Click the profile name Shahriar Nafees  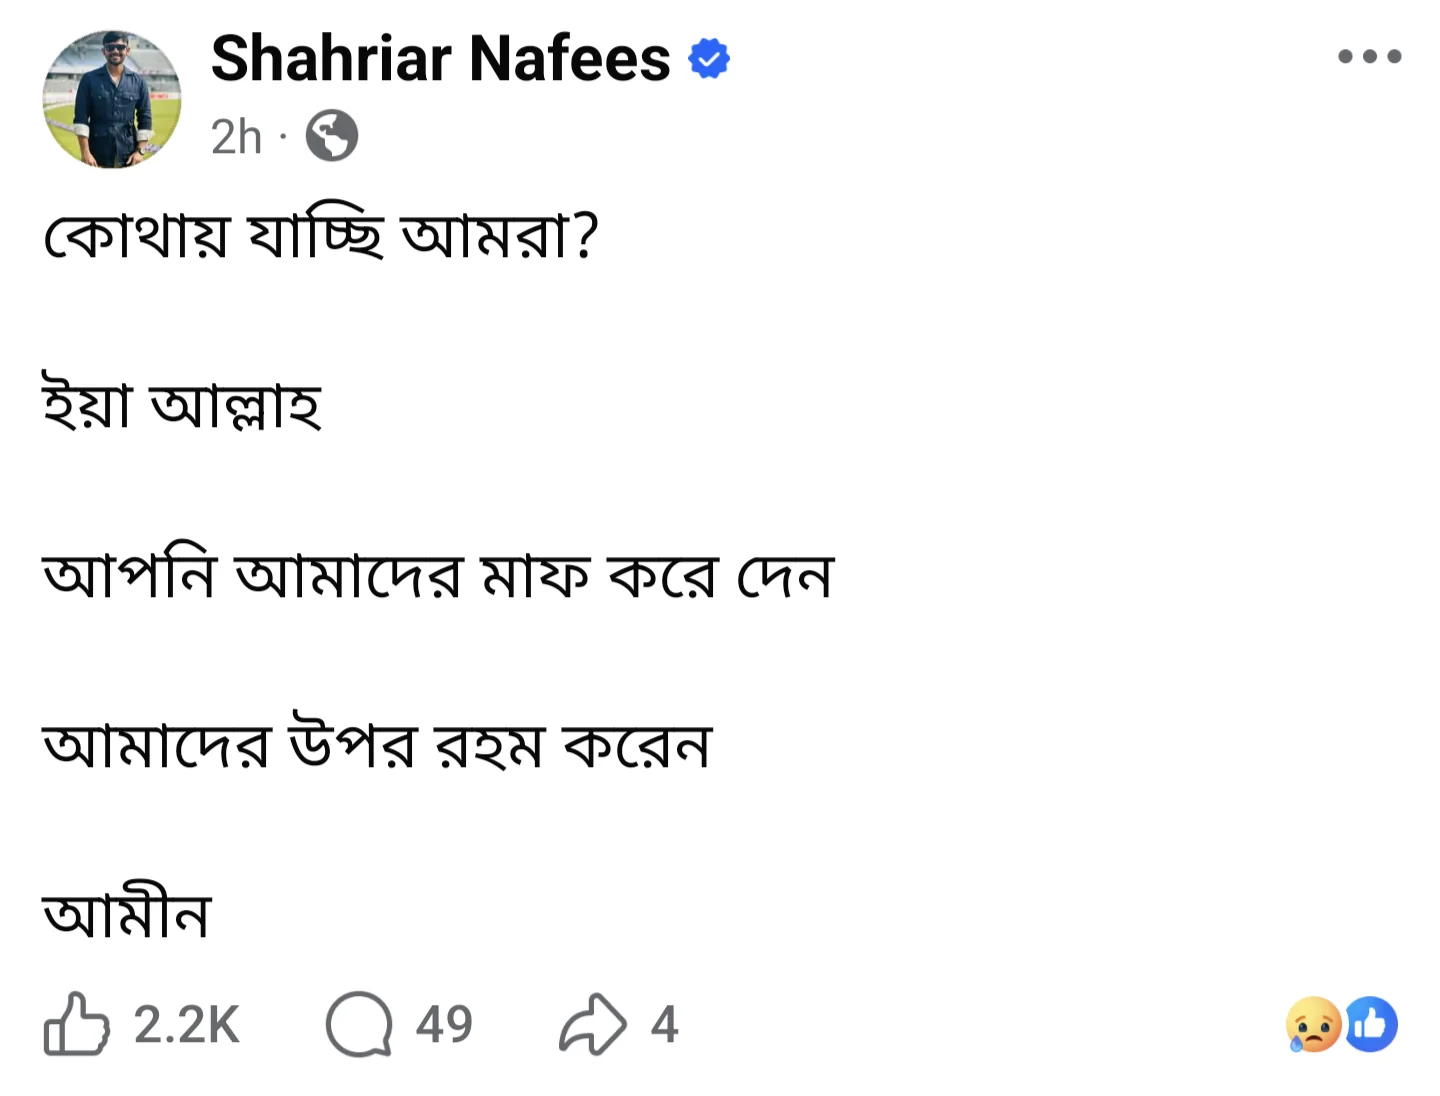tap(438, 58)
